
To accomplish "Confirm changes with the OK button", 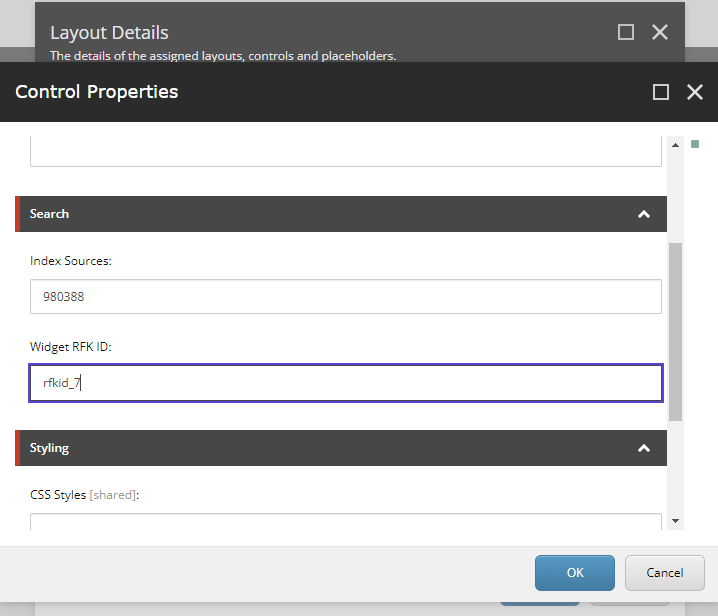I will [575, 573].
